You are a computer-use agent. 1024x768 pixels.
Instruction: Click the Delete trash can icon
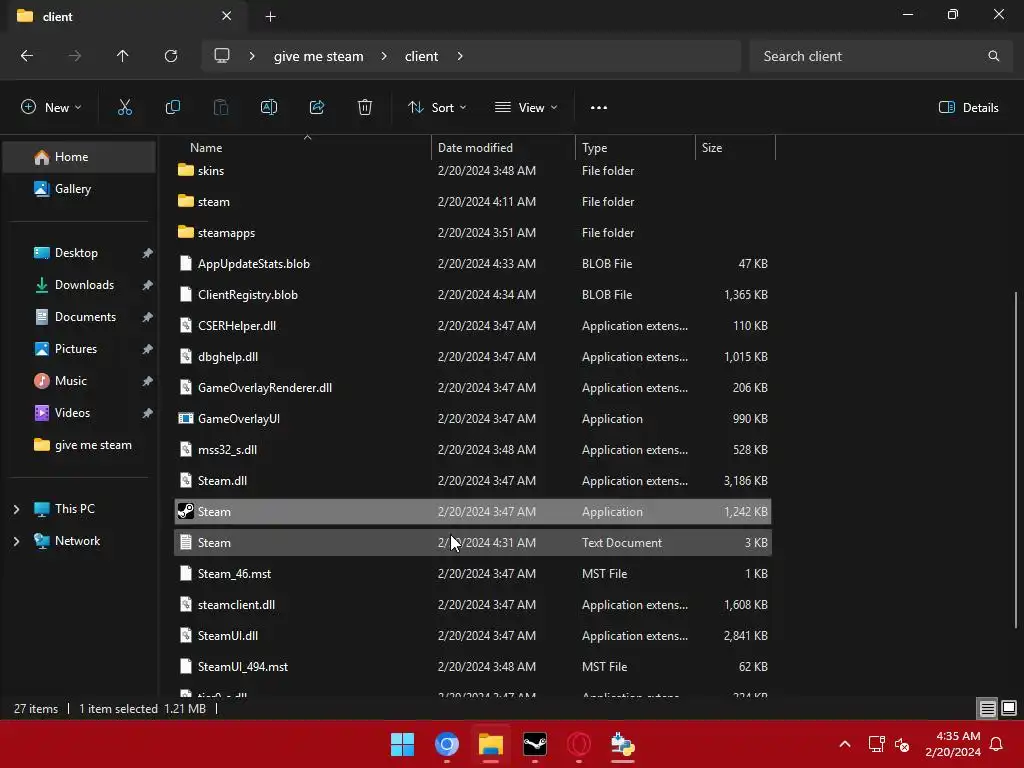[364, 108]
